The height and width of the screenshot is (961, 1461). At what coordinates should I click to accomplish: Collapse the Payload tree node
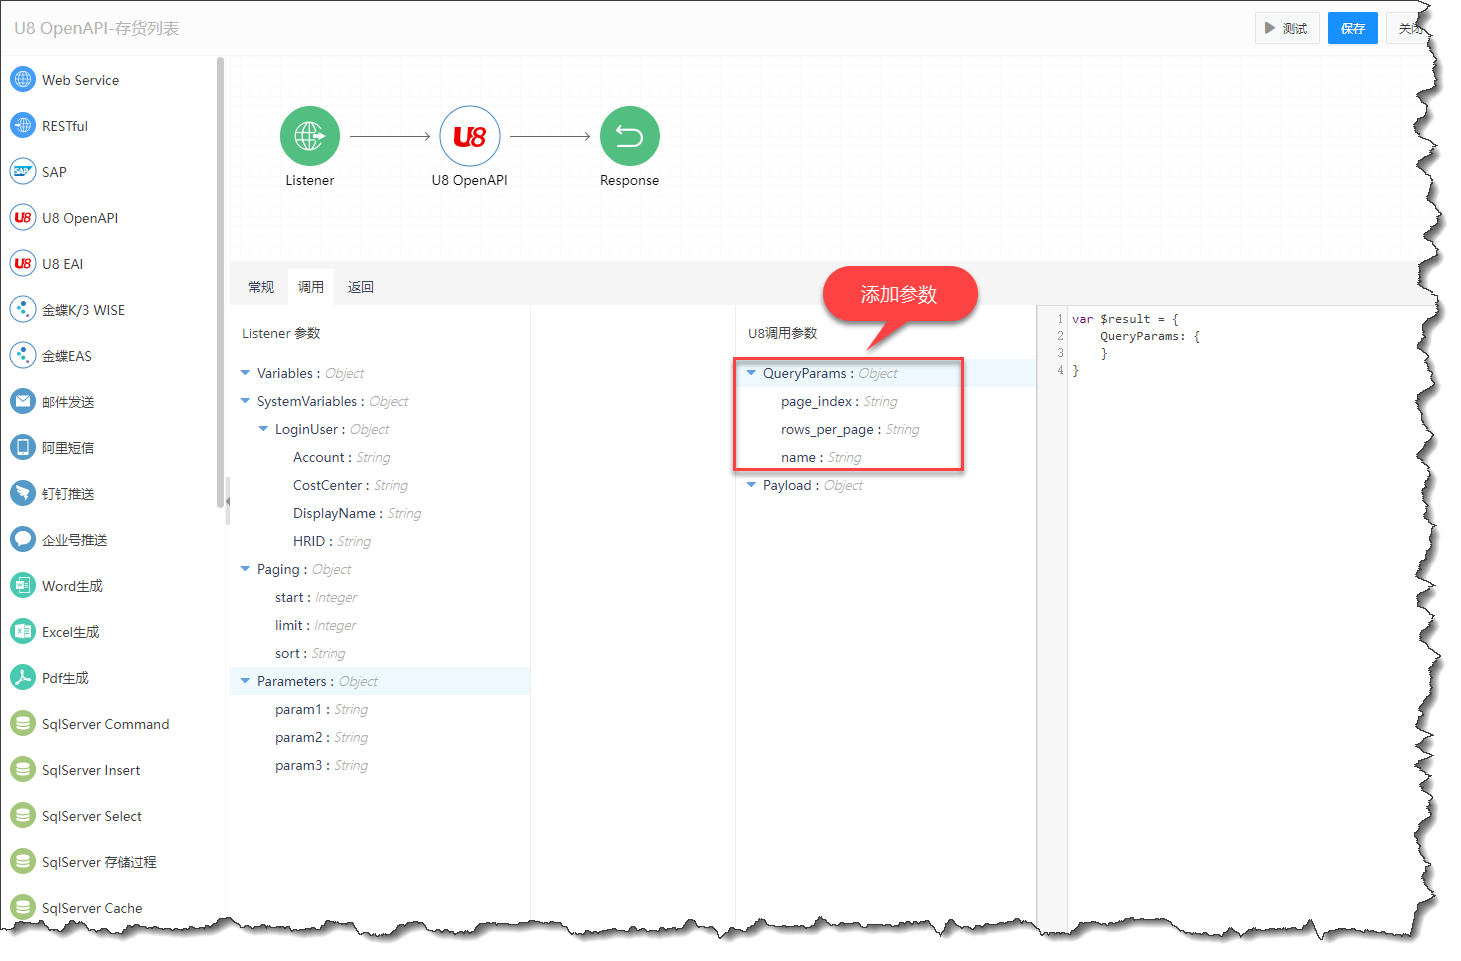coord(751,485)
